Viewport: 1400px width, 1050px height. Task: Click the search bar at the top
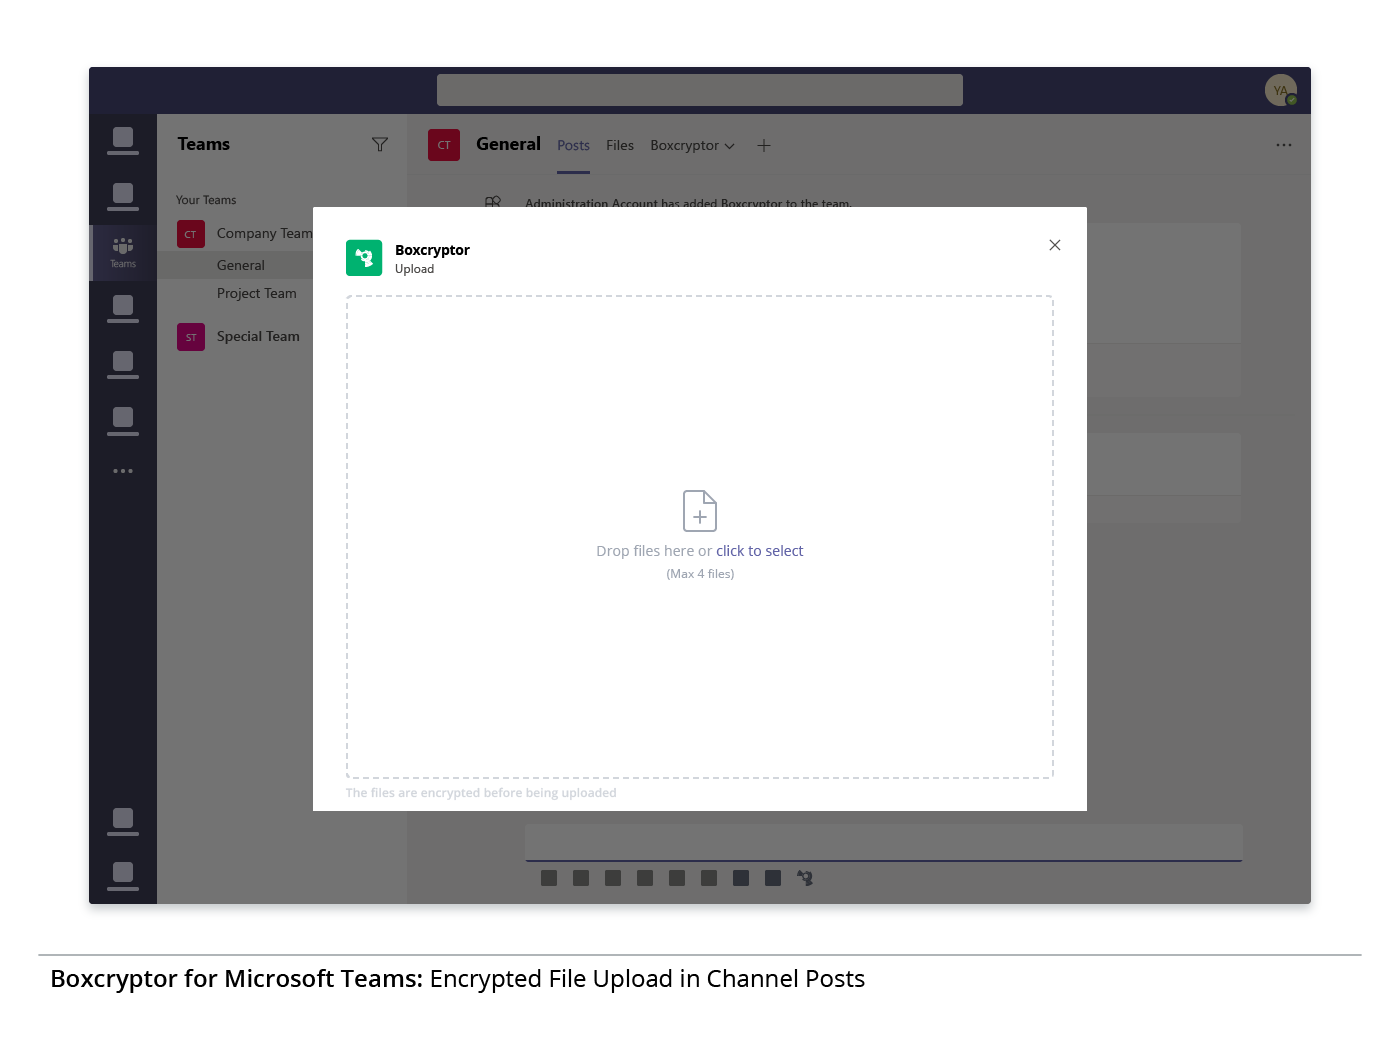point(700,90)
